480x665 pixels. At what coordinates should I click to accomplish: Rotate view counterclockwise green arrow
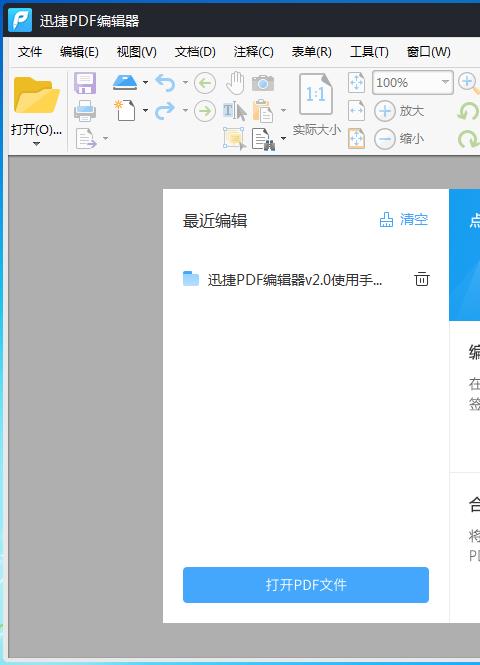tap(469, 112)
